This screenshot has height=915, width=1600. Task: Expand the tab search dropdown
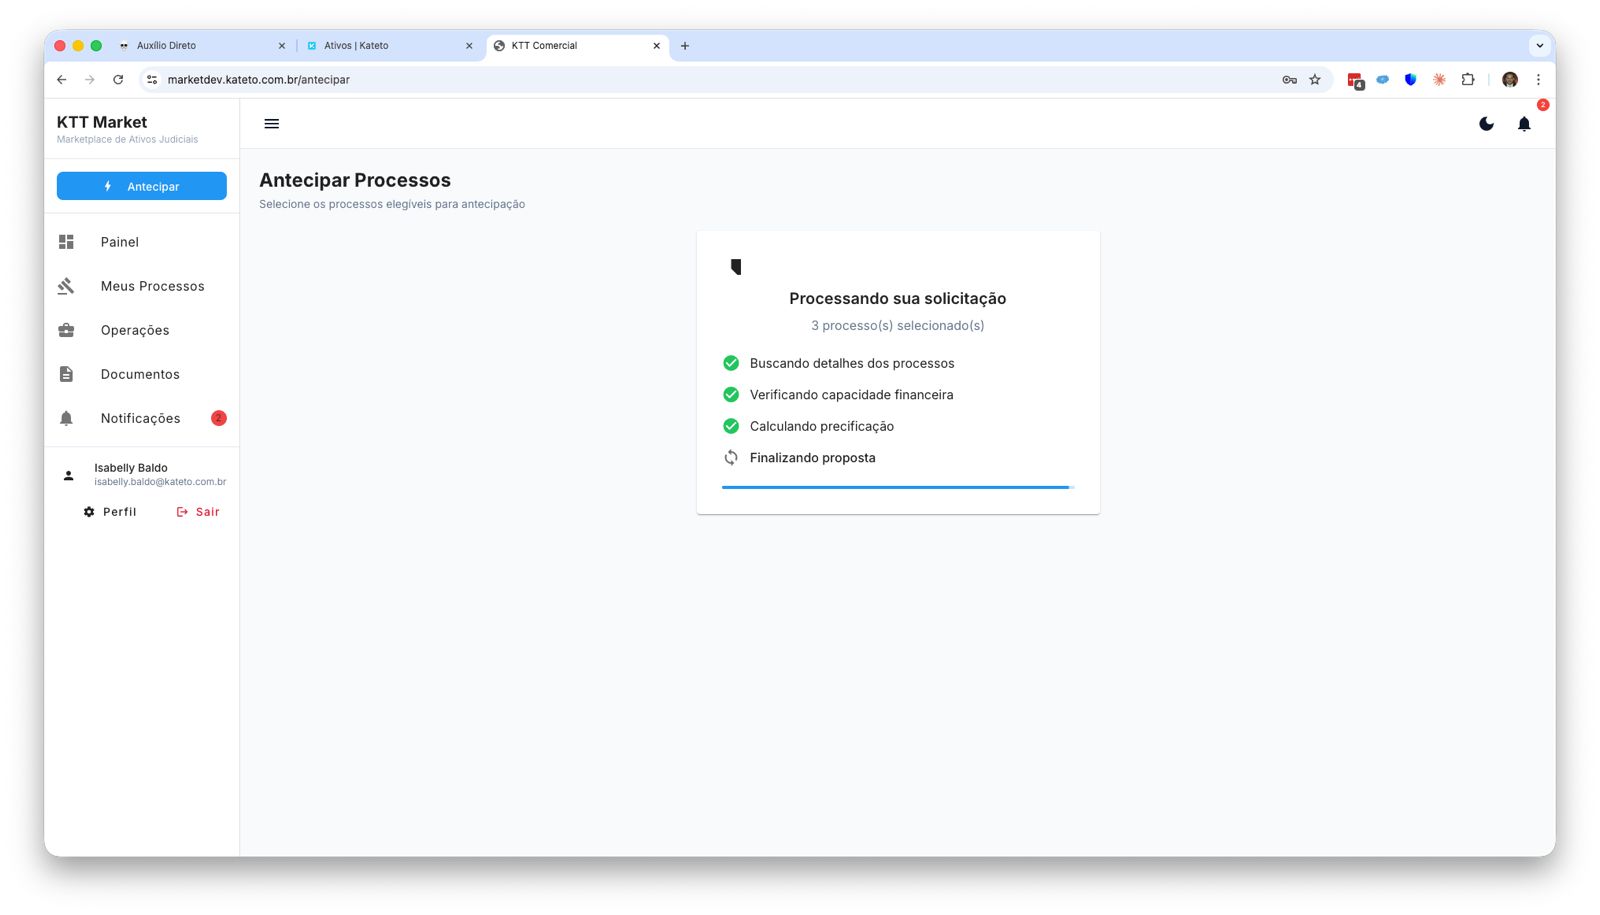coord(1539,46)
